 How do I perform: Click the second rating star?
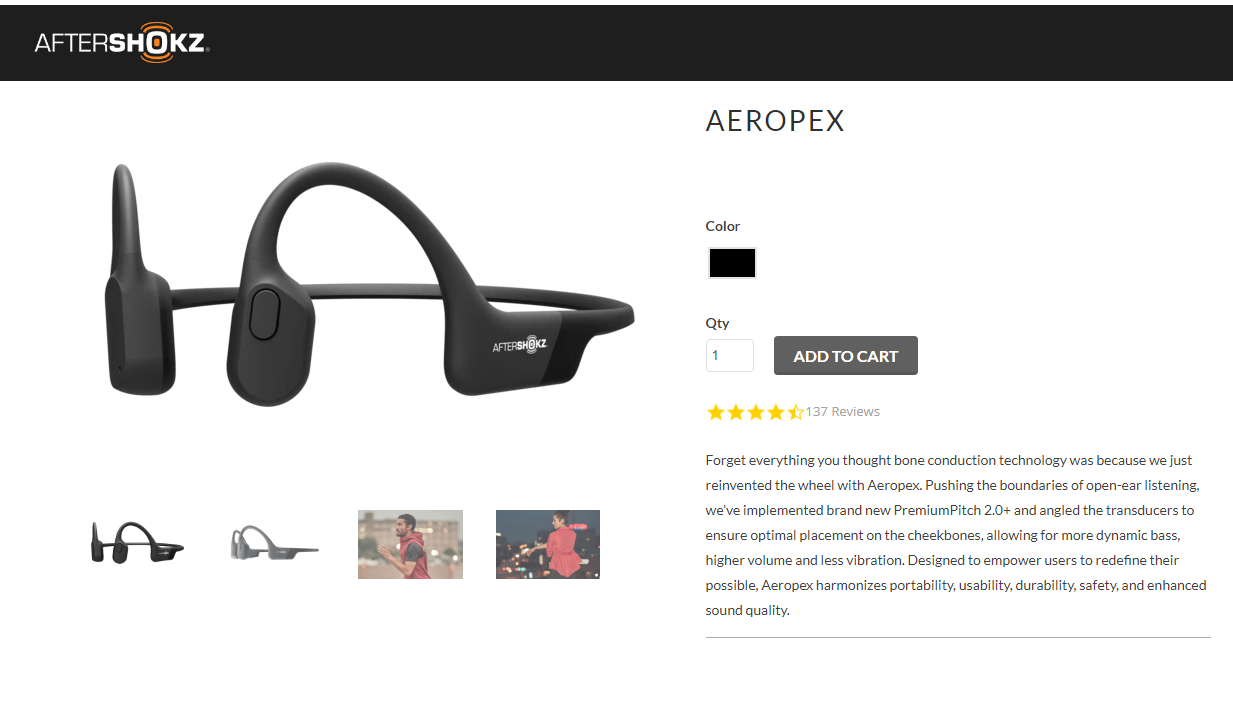click(x=735, y=412)
